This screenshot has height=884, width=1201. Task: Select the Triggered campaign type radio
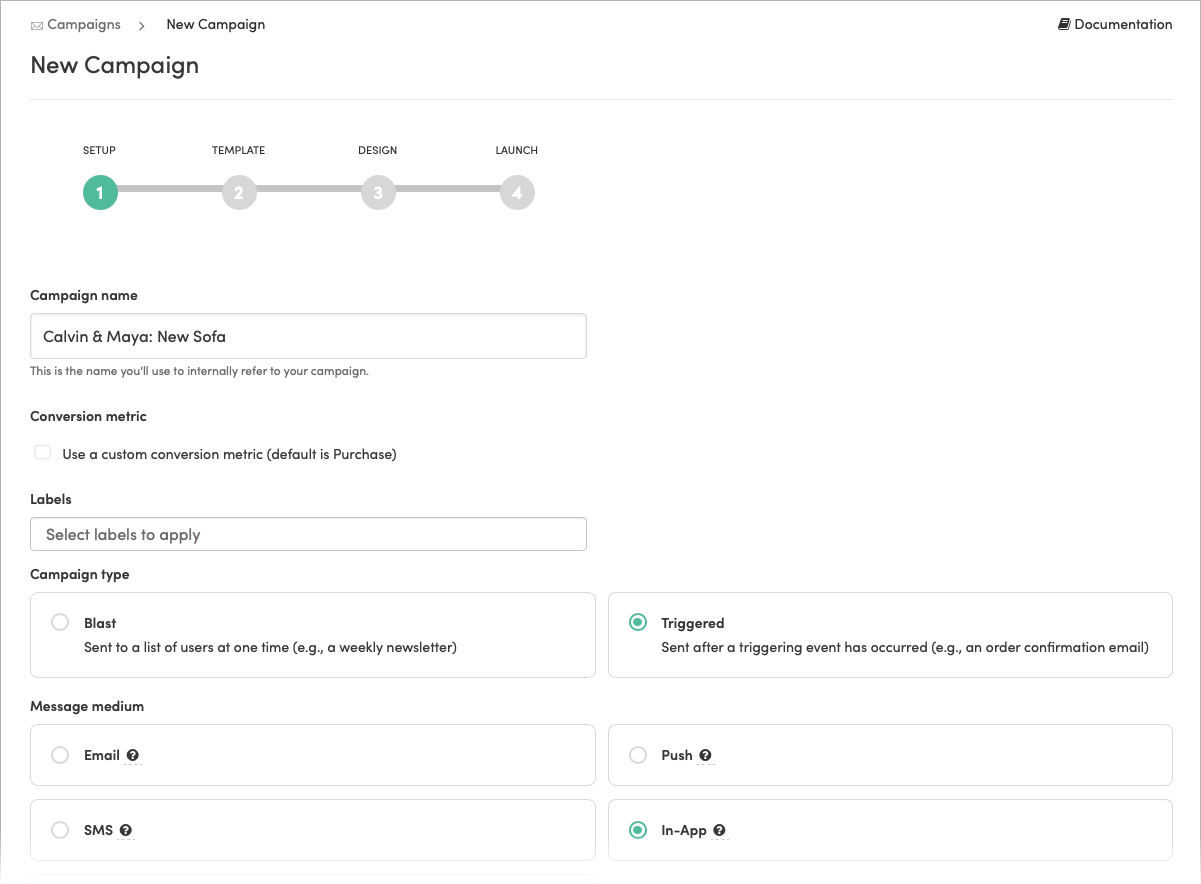pyautogui.click(x=637, y=622)
